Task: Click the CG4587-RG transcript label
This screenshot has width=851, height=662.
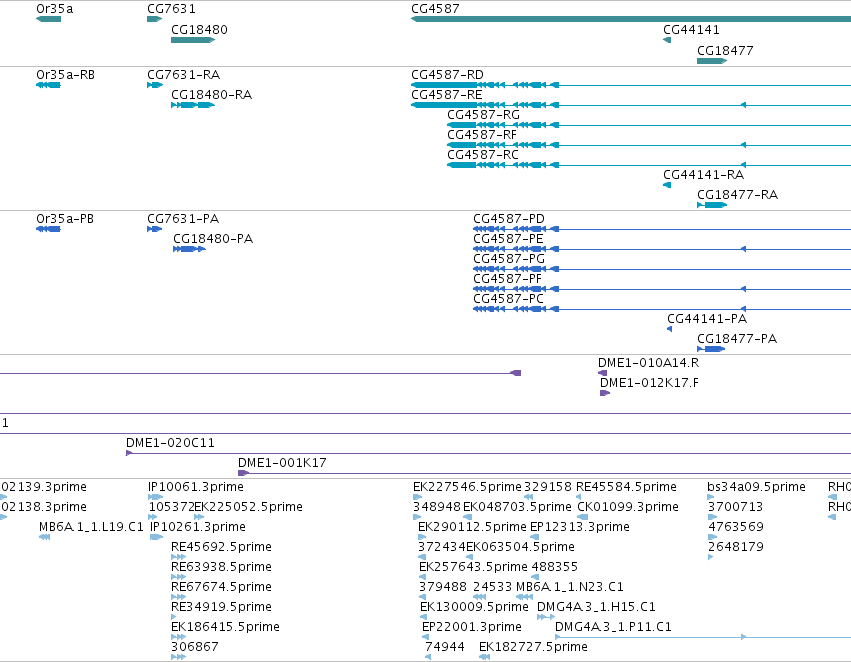Action: coord(483,115)
